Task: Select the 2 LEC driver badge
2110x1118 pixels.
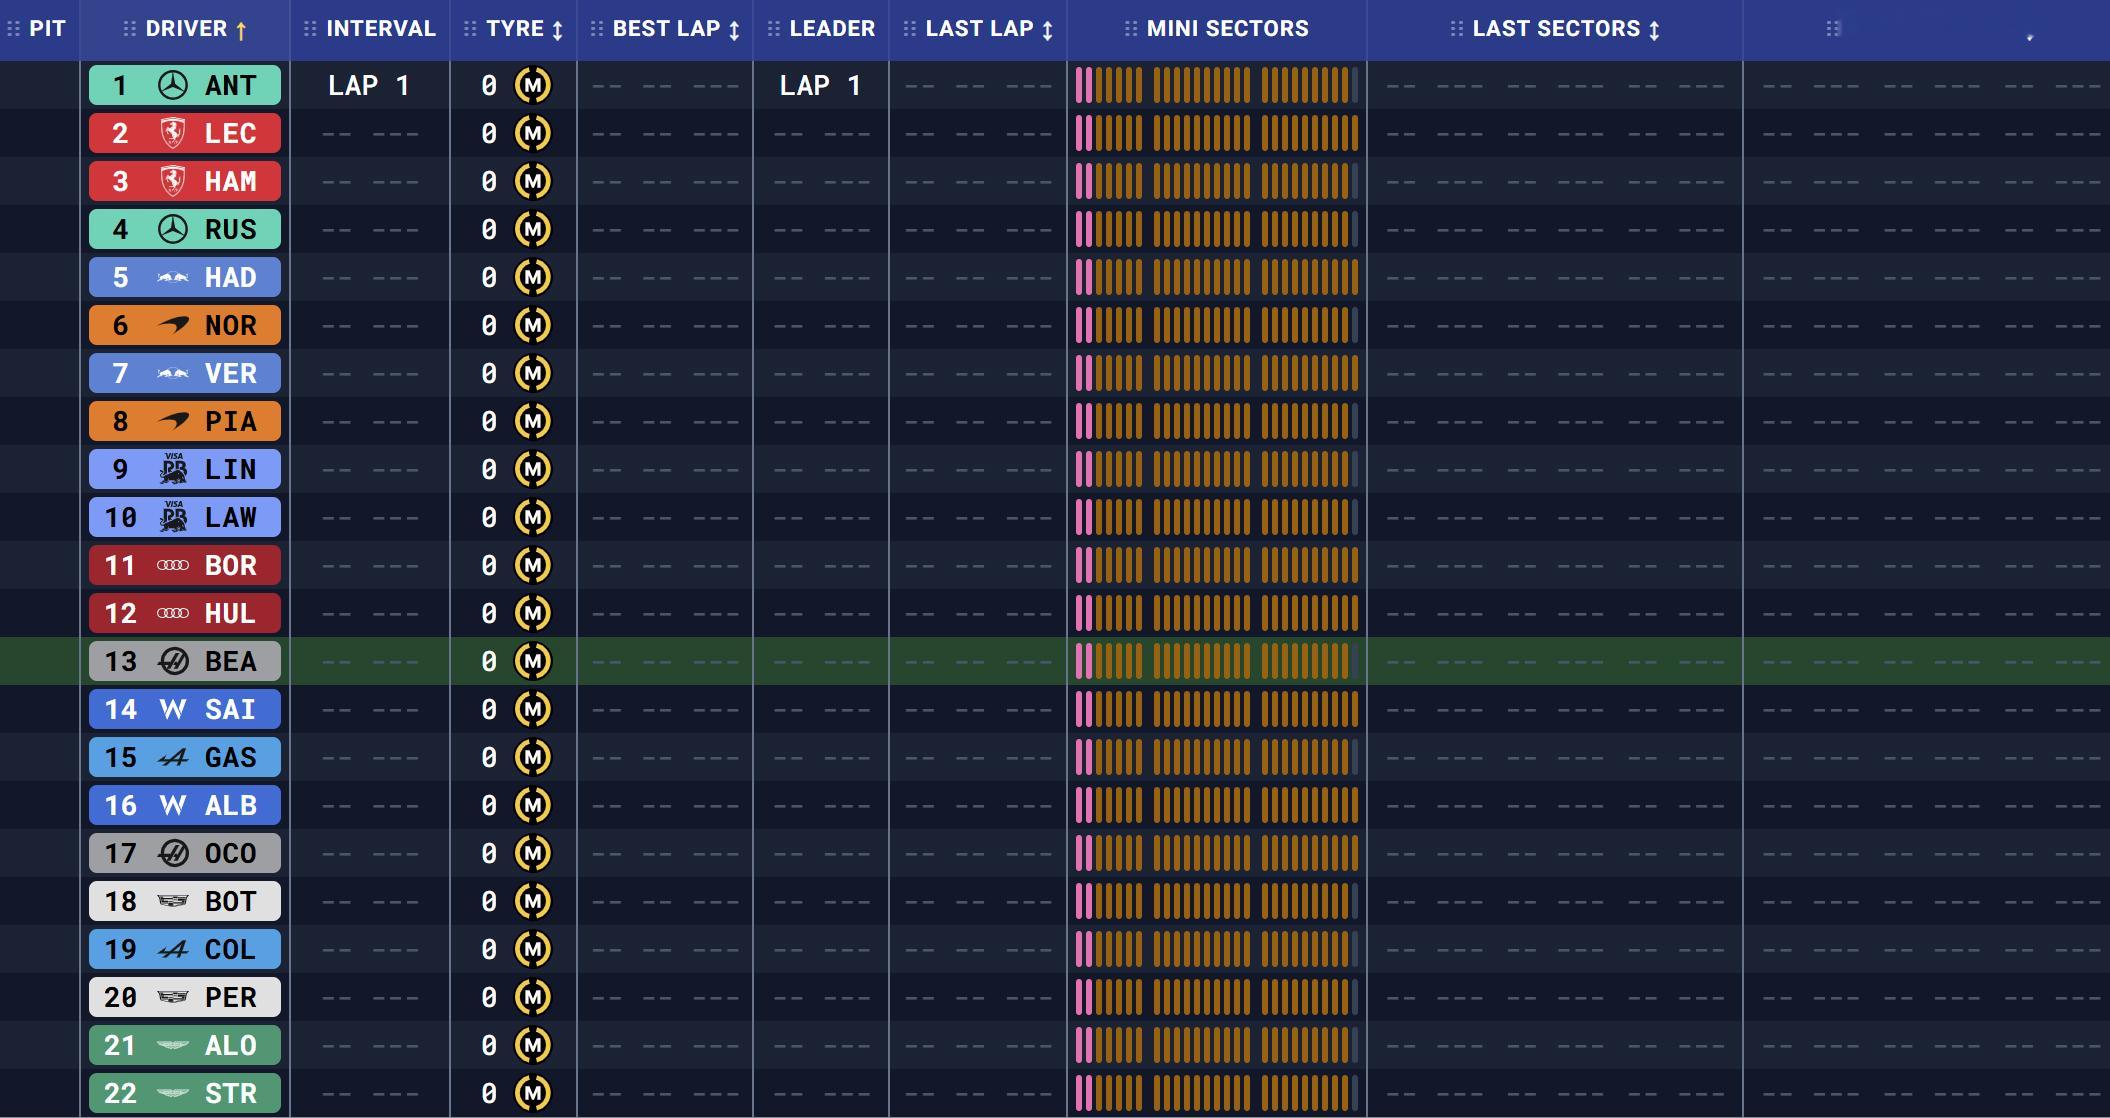Action: [x=185, y=133]
